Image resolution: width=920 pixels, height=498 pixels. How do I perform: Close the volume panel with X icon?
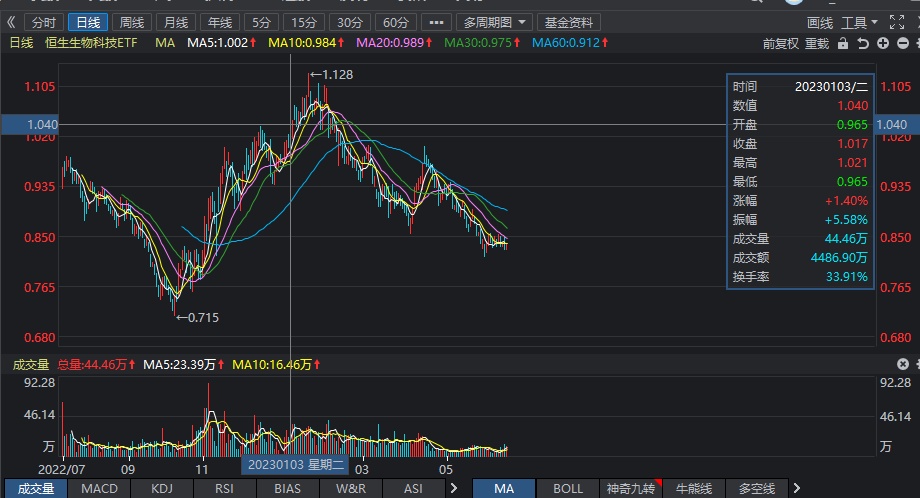pyautogui.click(x=903, y=364)
